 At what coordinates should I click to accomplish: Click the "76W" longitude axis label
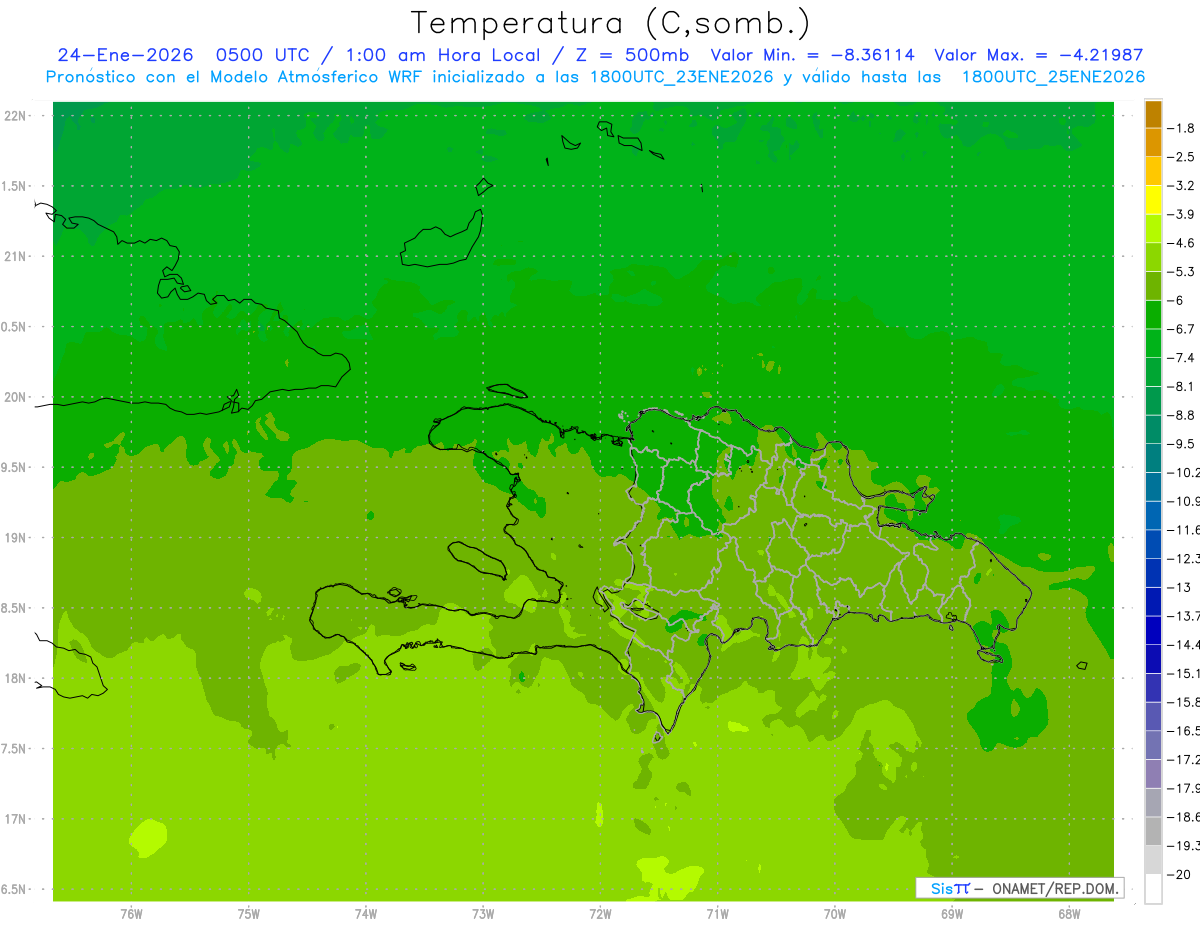pos(131,913)
